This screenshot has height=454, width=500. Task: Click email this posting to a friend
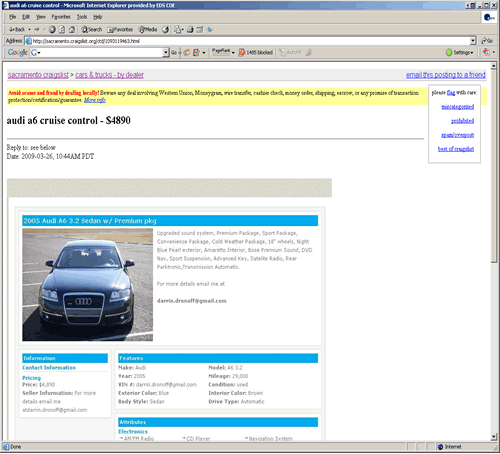coord(445,75)
